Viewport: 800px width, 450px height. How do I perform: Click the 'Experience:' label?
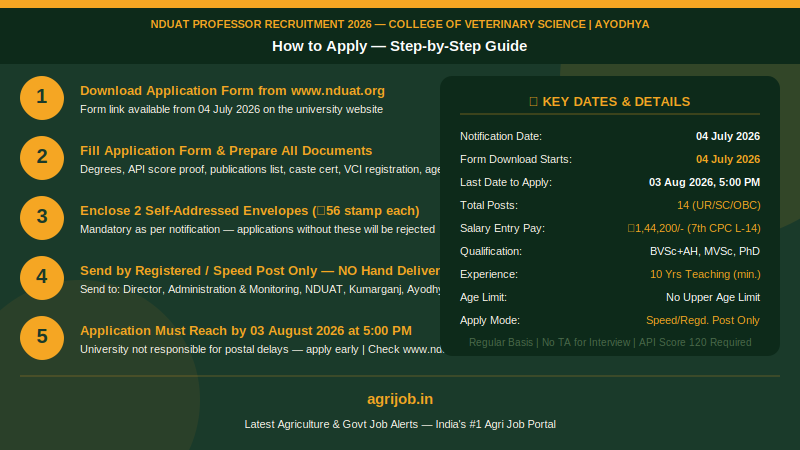click(489, 274)
